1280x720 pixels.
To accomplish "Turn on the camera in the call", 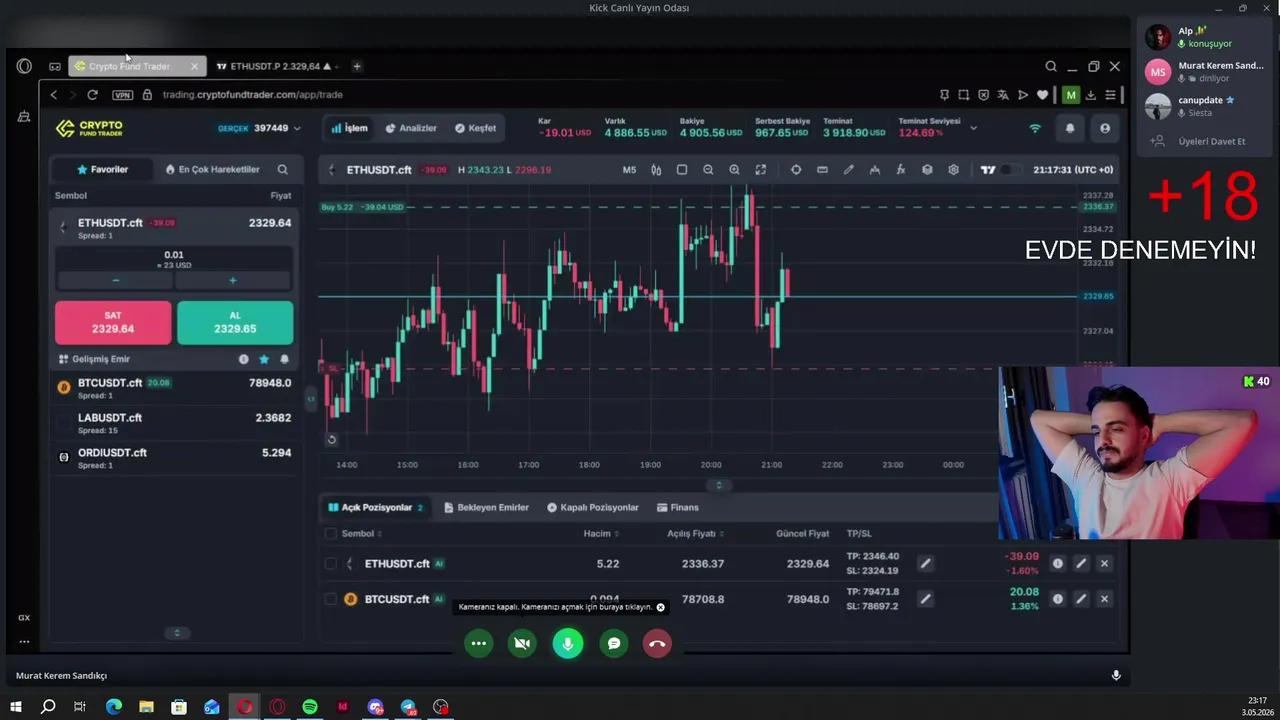I will tap(522, 643).
